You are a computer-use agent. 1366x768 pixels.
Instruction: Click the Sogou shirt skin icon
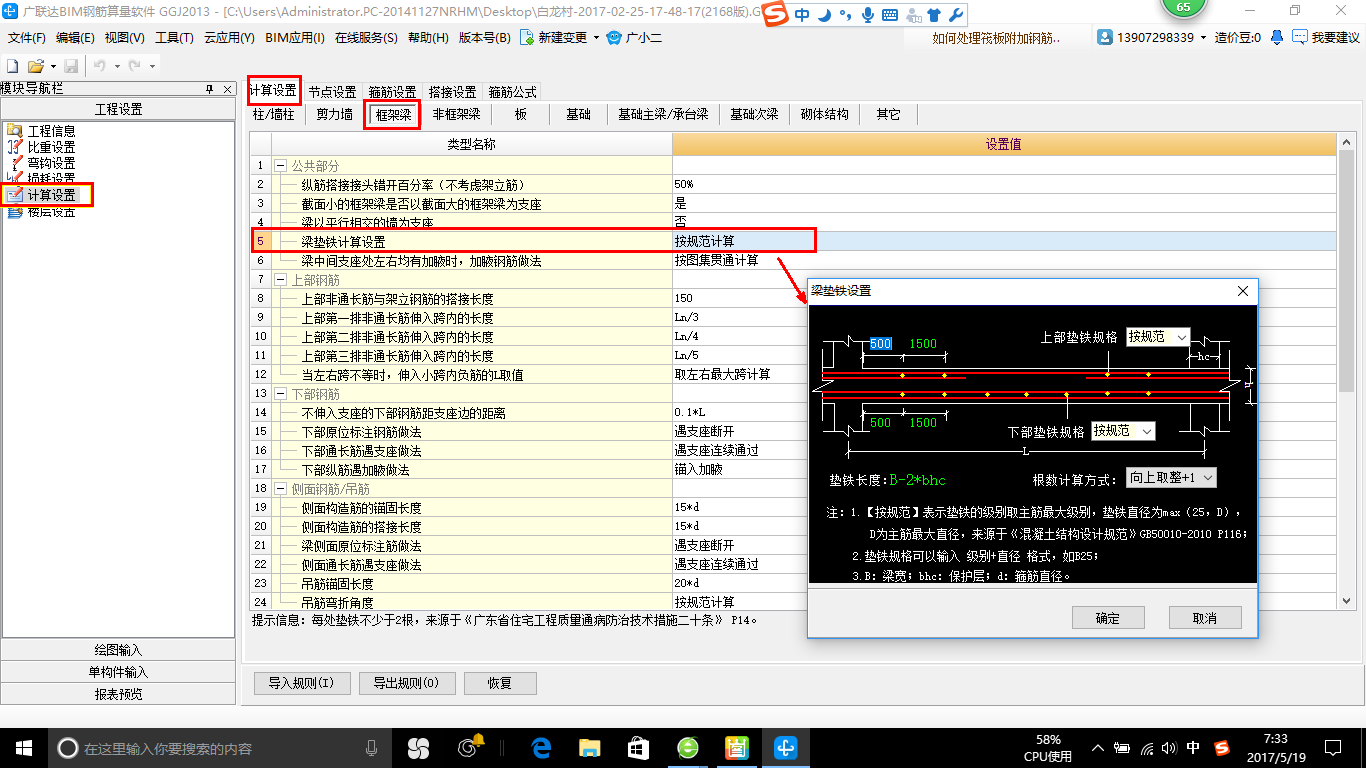point(934,14)
